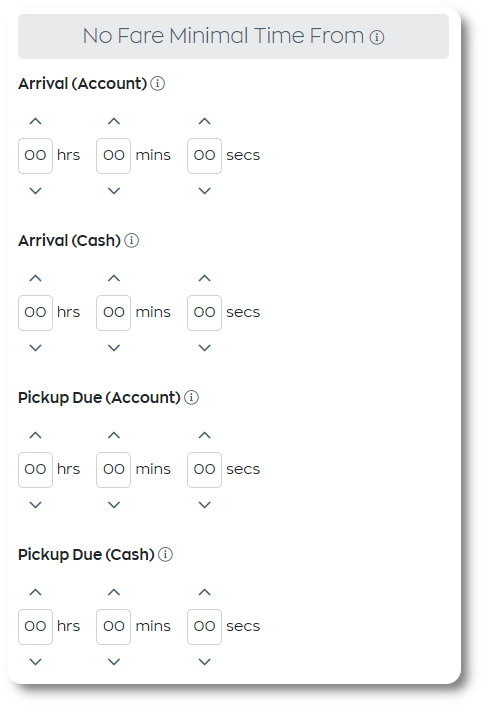
Task: Increase seconds for Pickup Due (Cash)
Action: click(x=204, y=592)
